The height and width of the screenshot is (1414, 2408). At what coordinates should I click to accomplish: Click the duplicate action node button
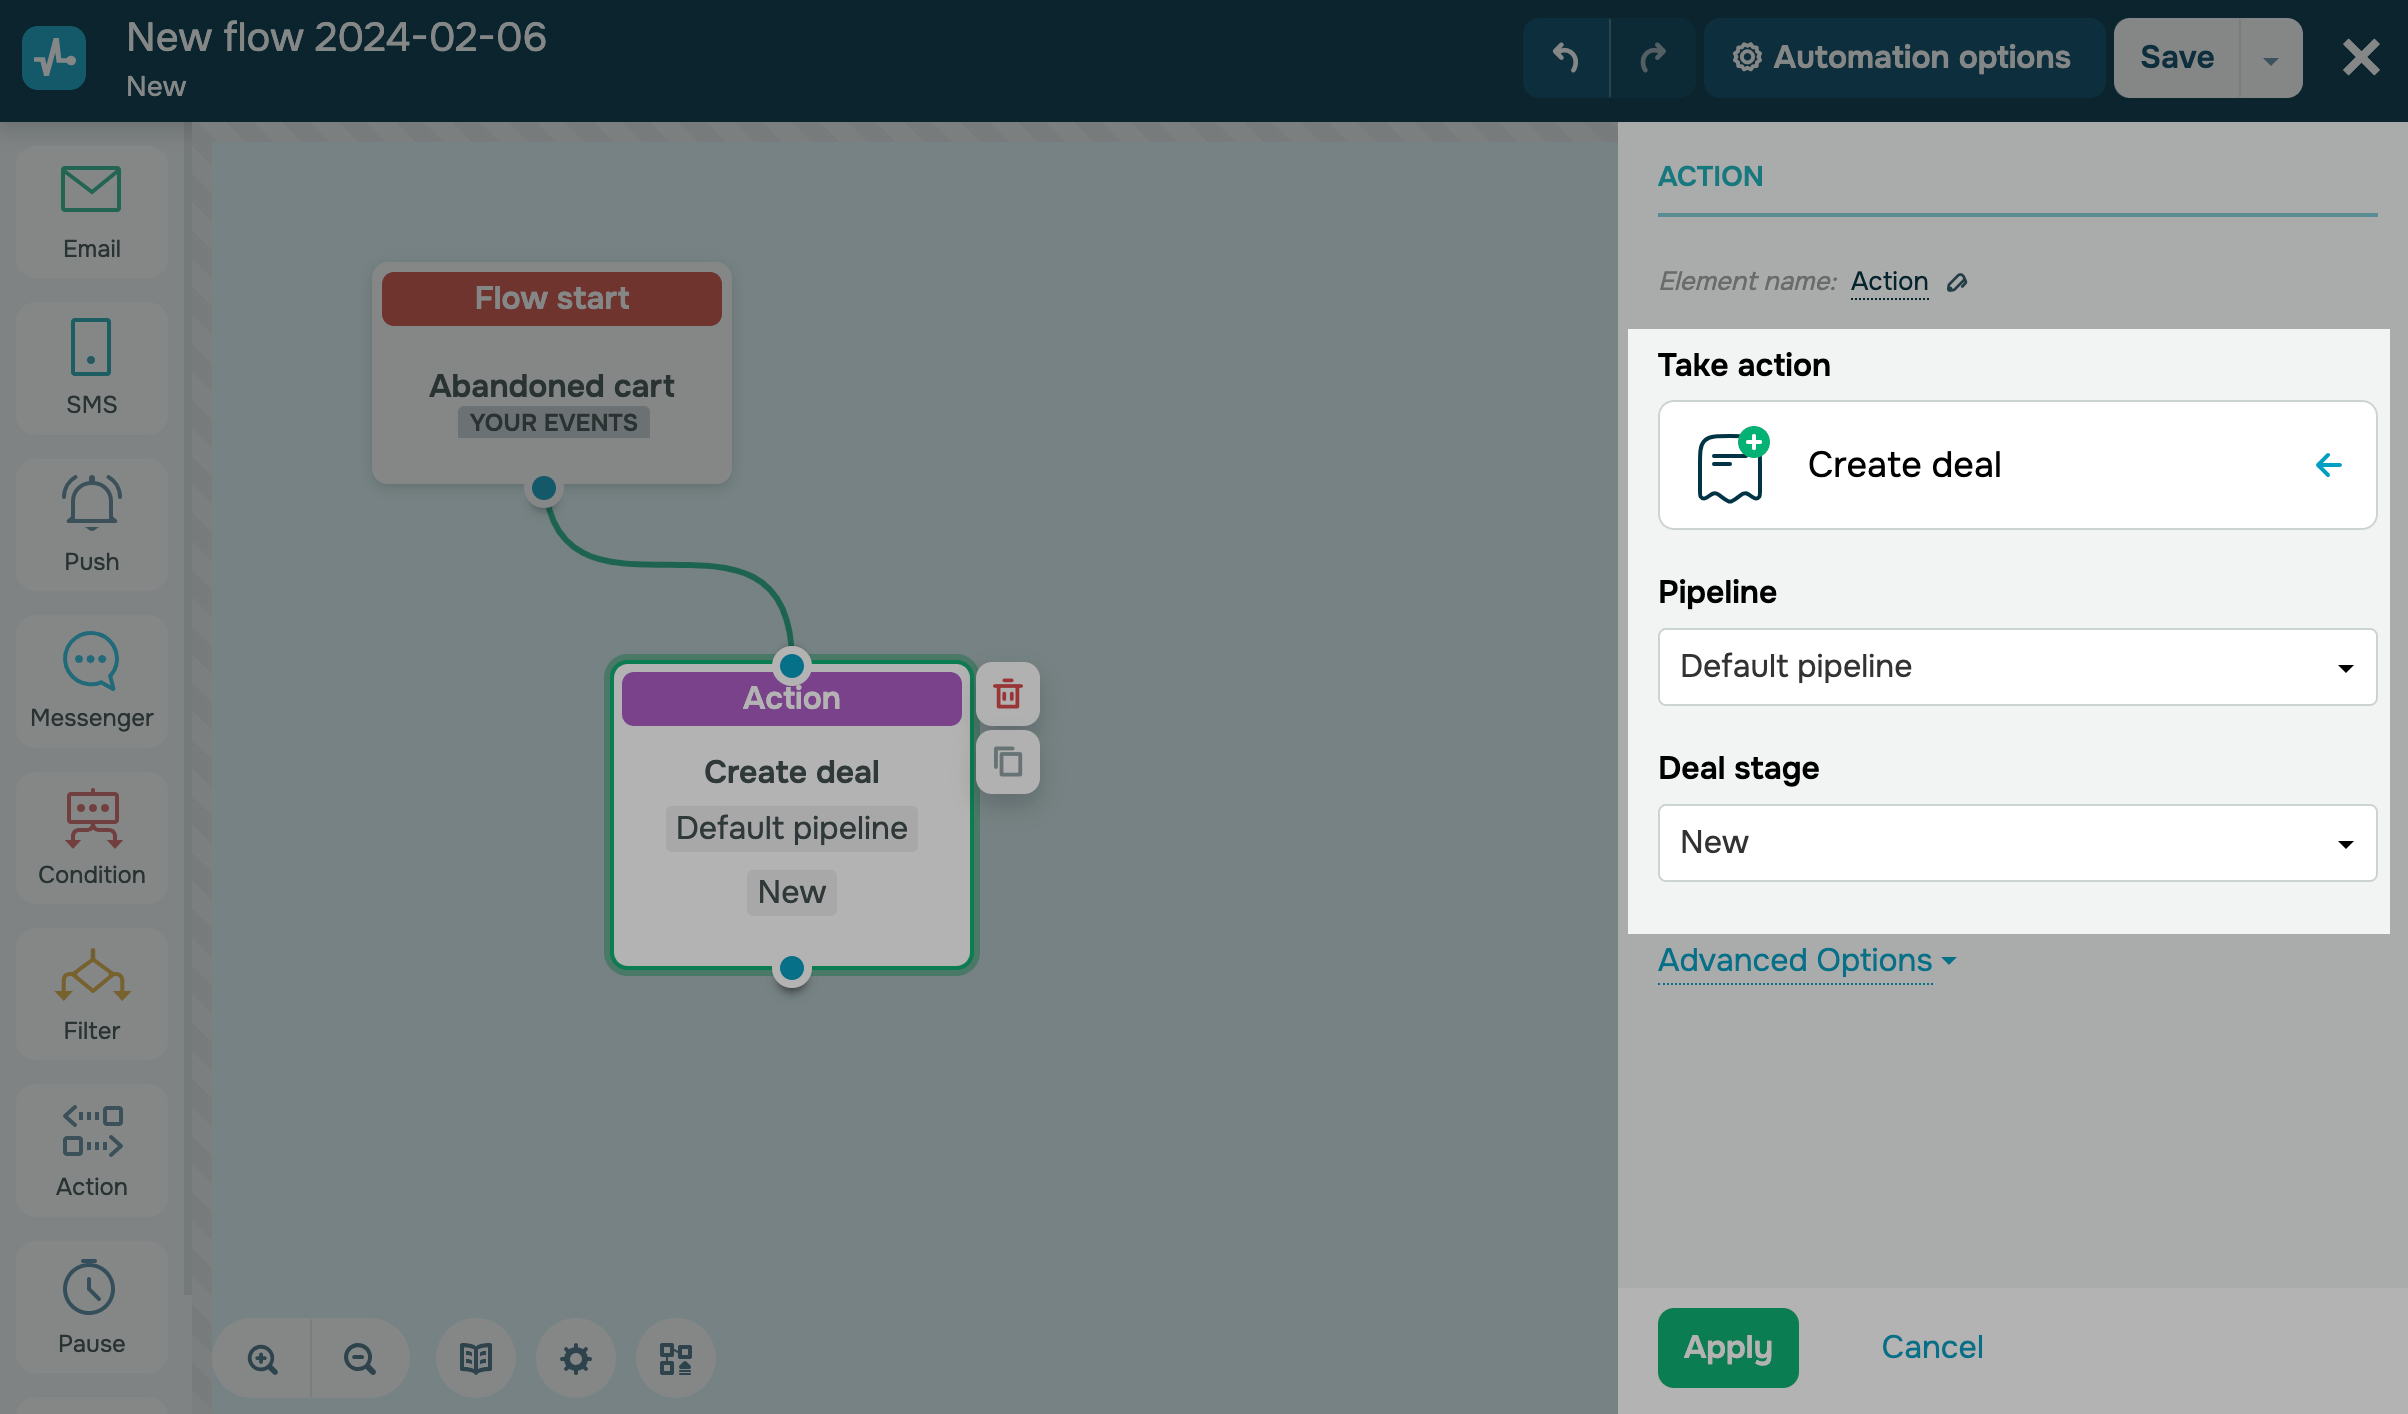[x=1008, y=761]
